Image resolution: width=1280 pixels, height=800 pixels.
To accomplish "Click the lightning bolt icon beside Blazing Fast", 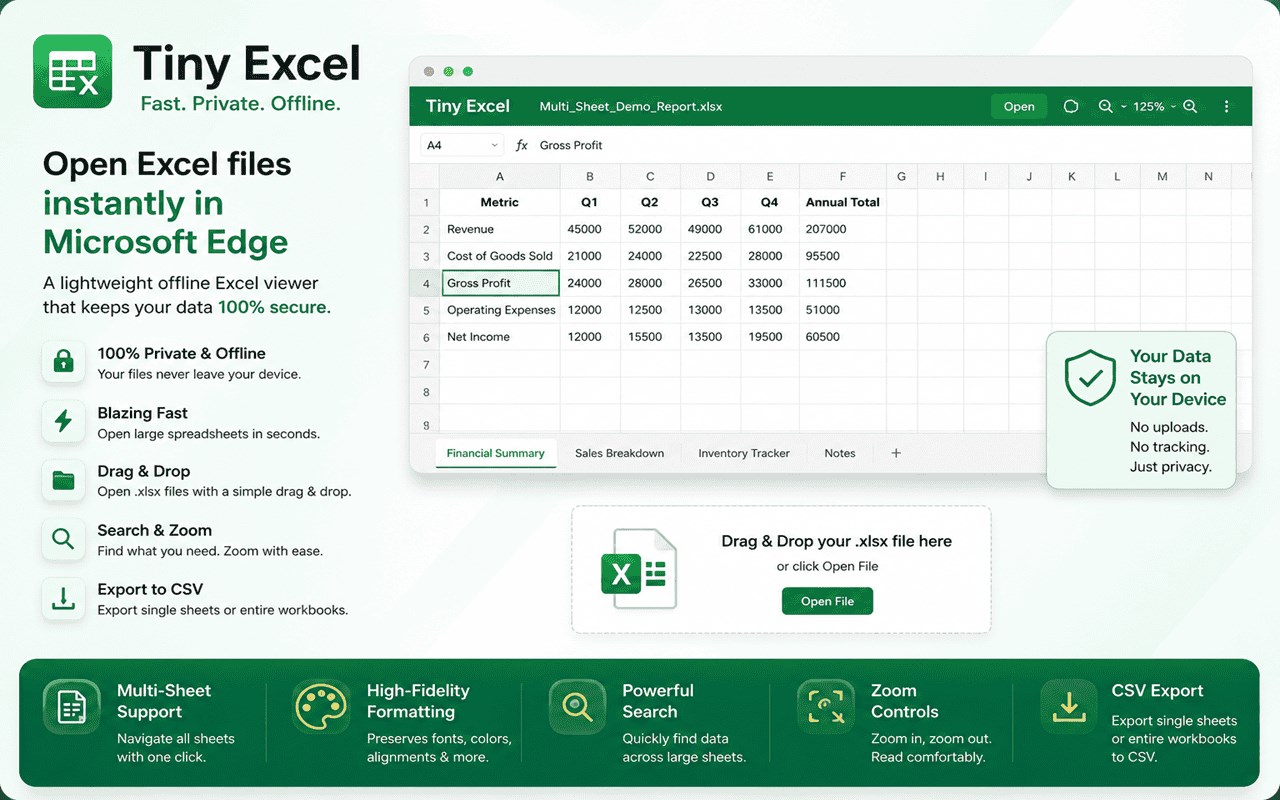I will (x=63, y=421).
